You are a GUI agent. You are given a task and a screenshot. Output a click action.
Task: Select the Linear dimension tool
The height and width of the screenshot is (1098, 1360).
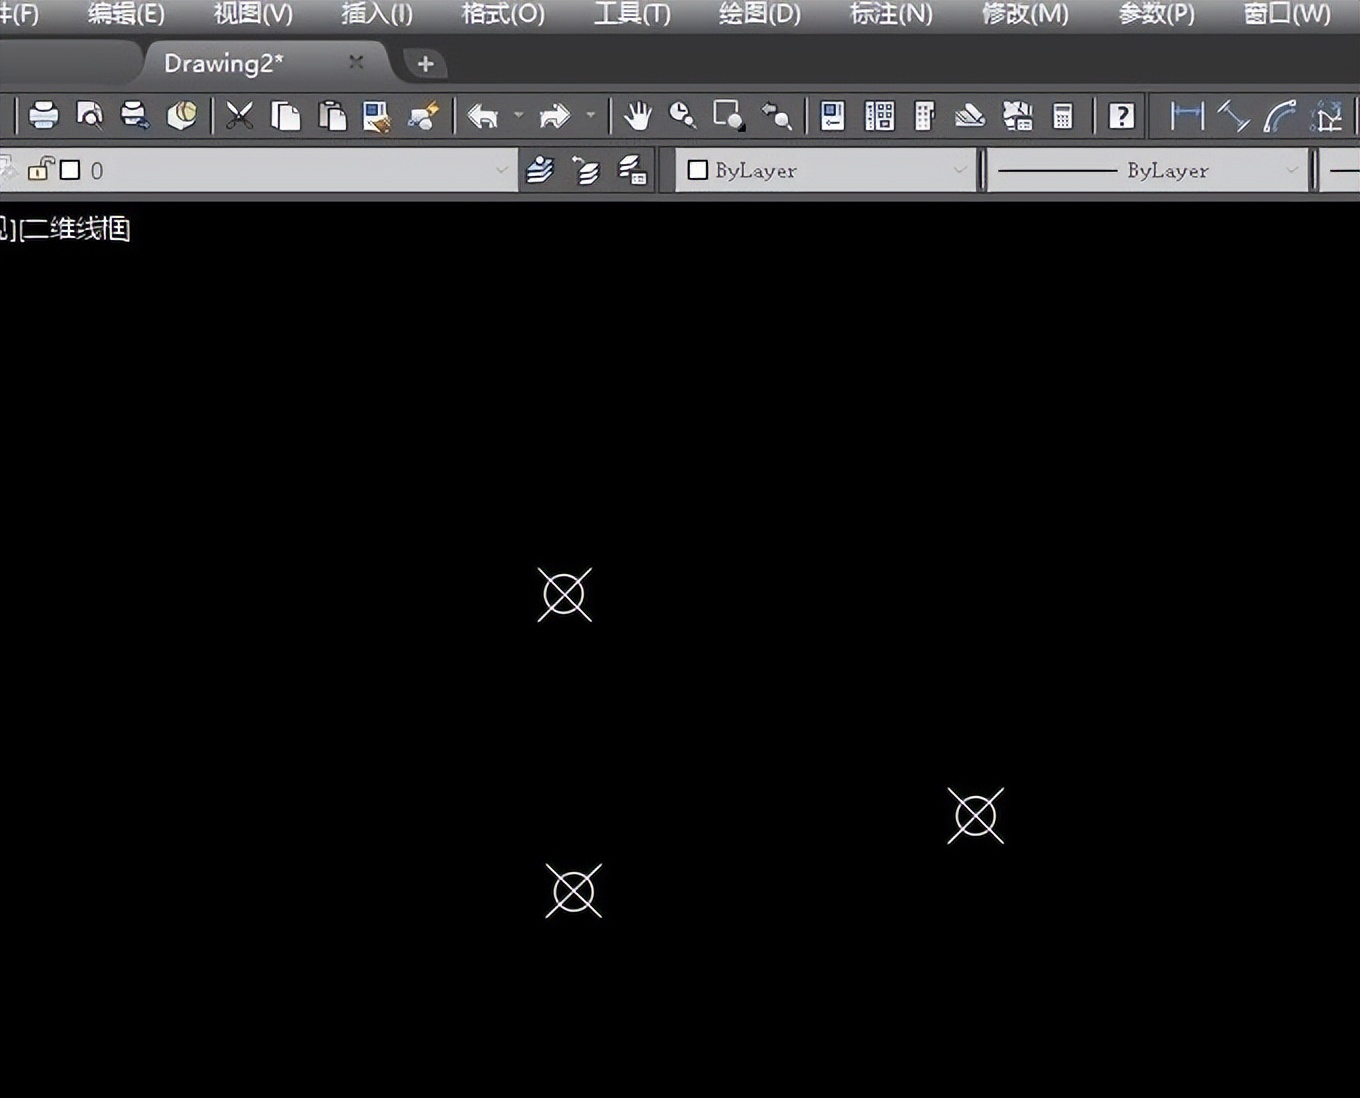1186,116
